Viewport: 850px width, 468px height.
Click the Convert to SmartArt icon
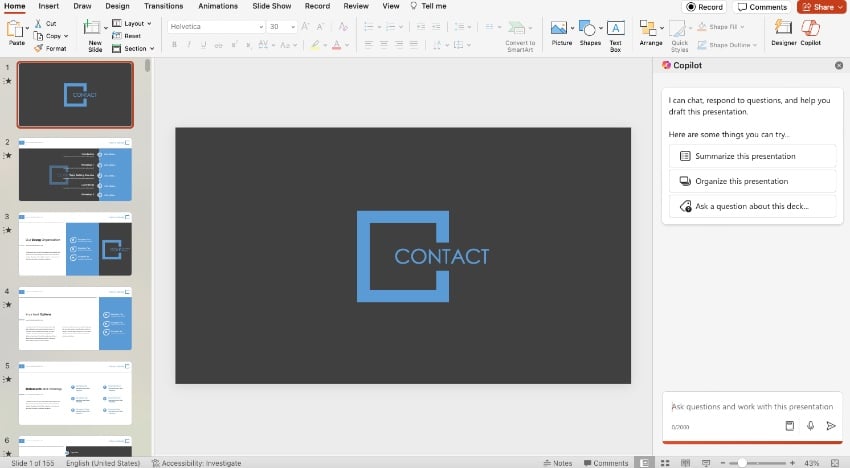(x=520, y=28)
